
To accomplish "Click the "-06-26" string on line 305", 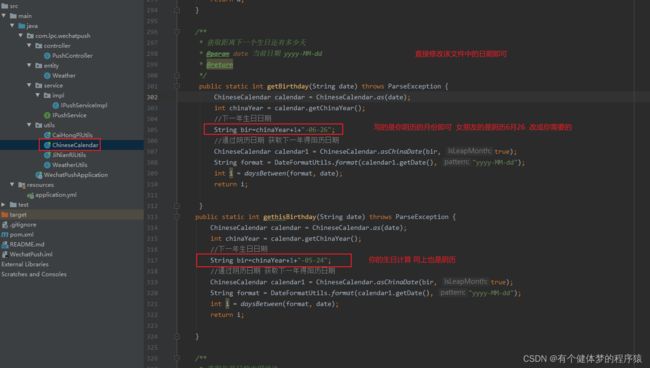I will coord(317,130).
